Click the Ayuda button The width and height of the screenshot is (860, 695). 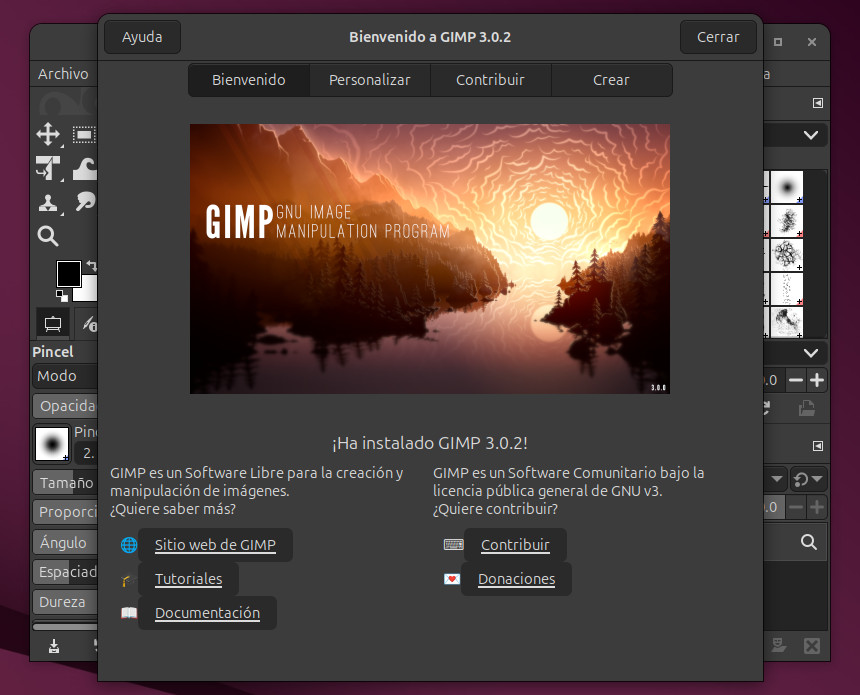(142, 37)
